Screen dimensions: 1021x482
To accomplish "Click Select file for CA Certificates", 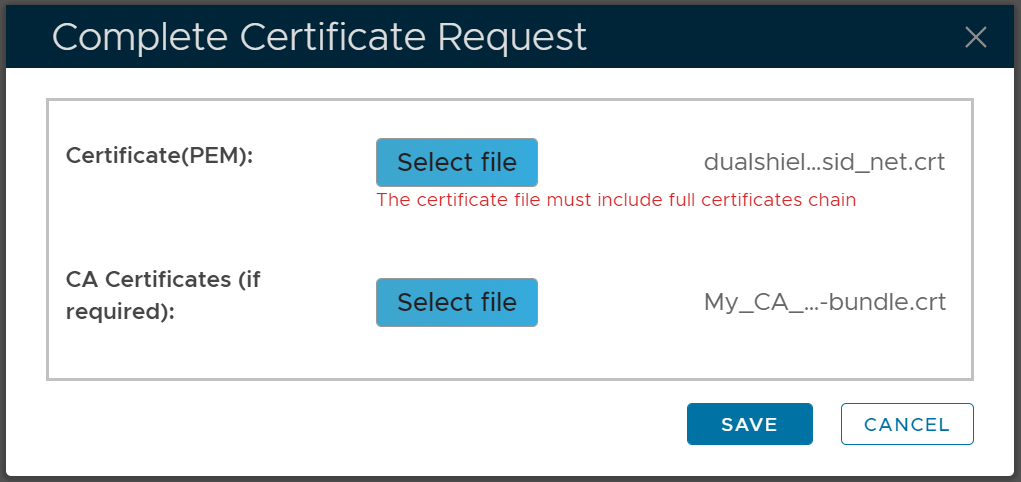I will [x=457, y=302].
